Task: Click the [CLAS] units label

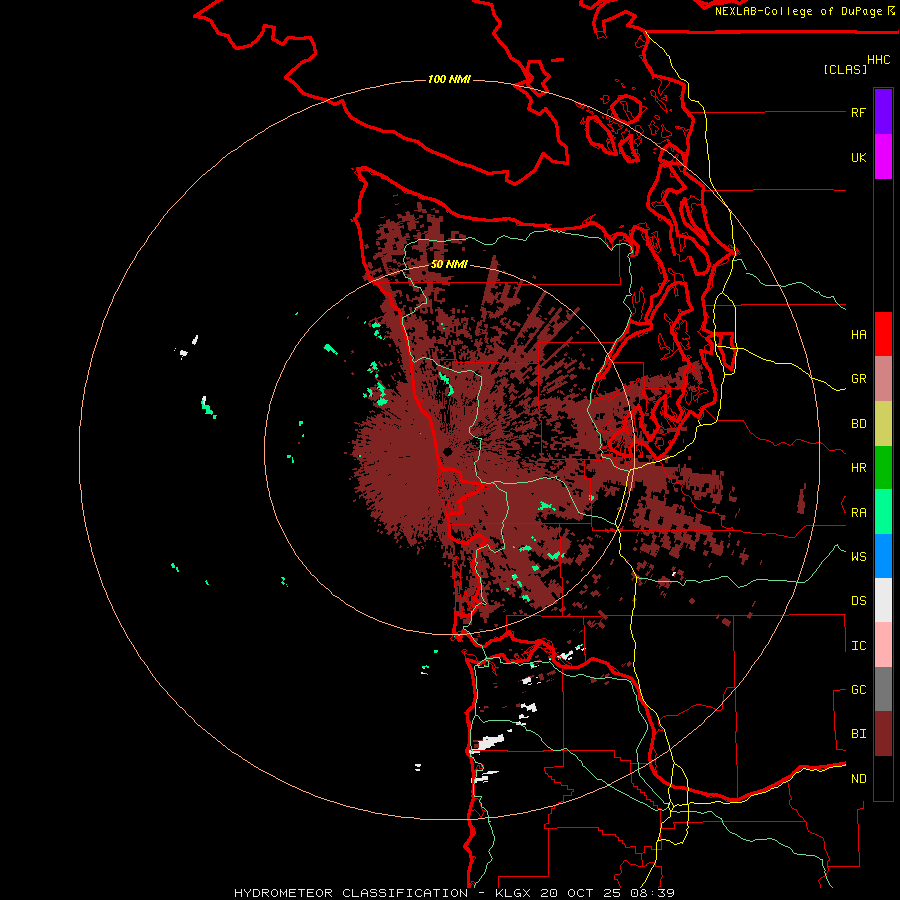Action: [845, 69]
